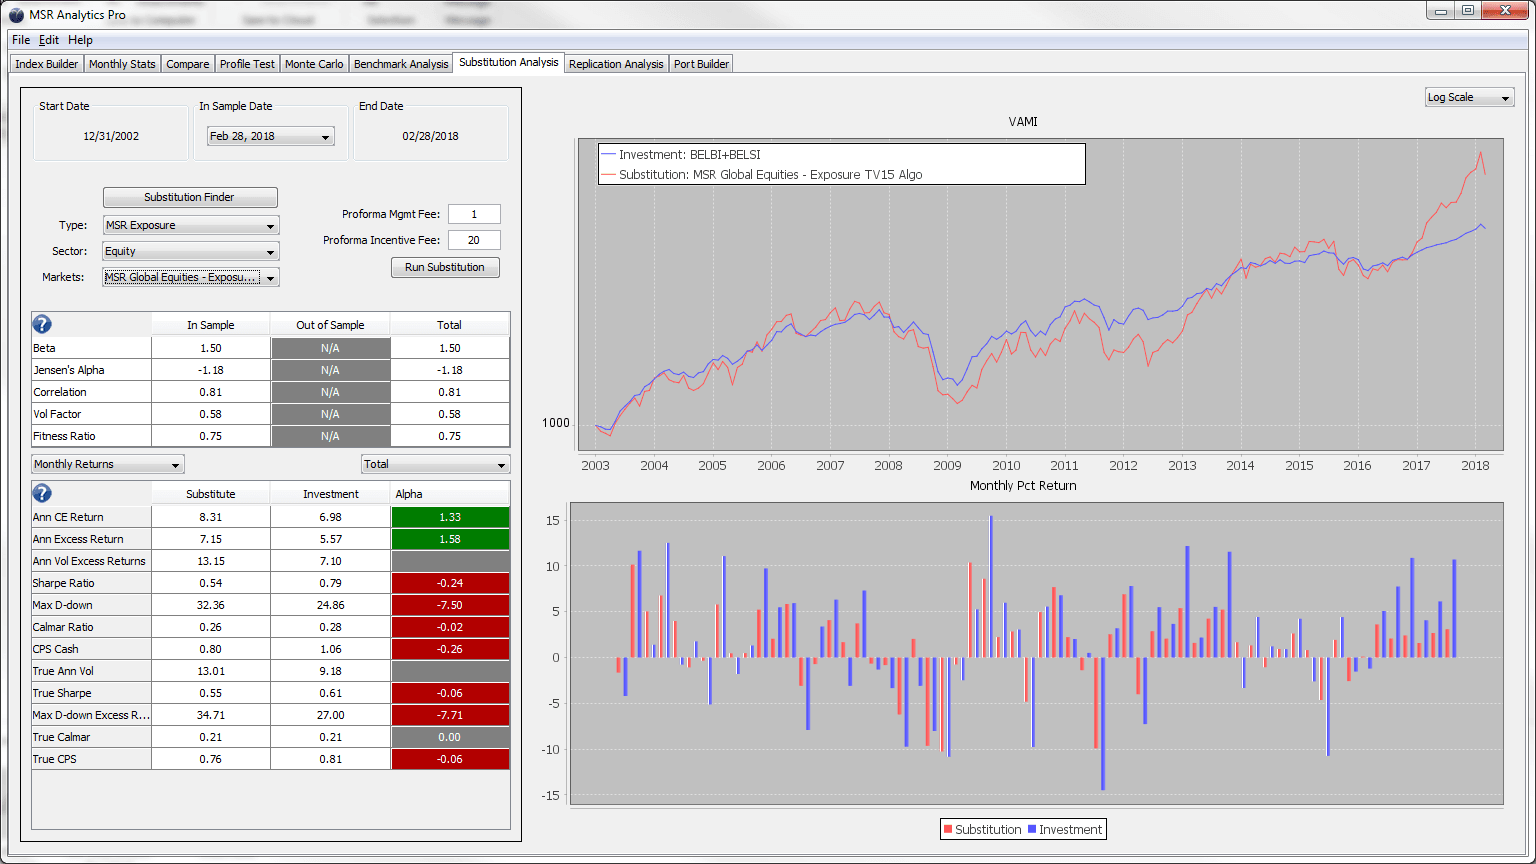Open the Monthly Returns dropdown
Image resolution: width=1536 pixels, height=864 pixels.
(108, 465)
